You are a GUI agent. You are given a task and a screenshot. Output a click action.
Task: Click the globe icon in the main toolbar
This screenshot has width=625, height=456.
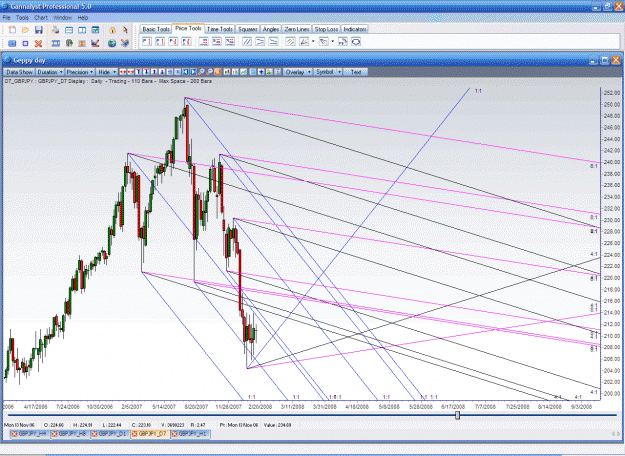tap(112, 43)
